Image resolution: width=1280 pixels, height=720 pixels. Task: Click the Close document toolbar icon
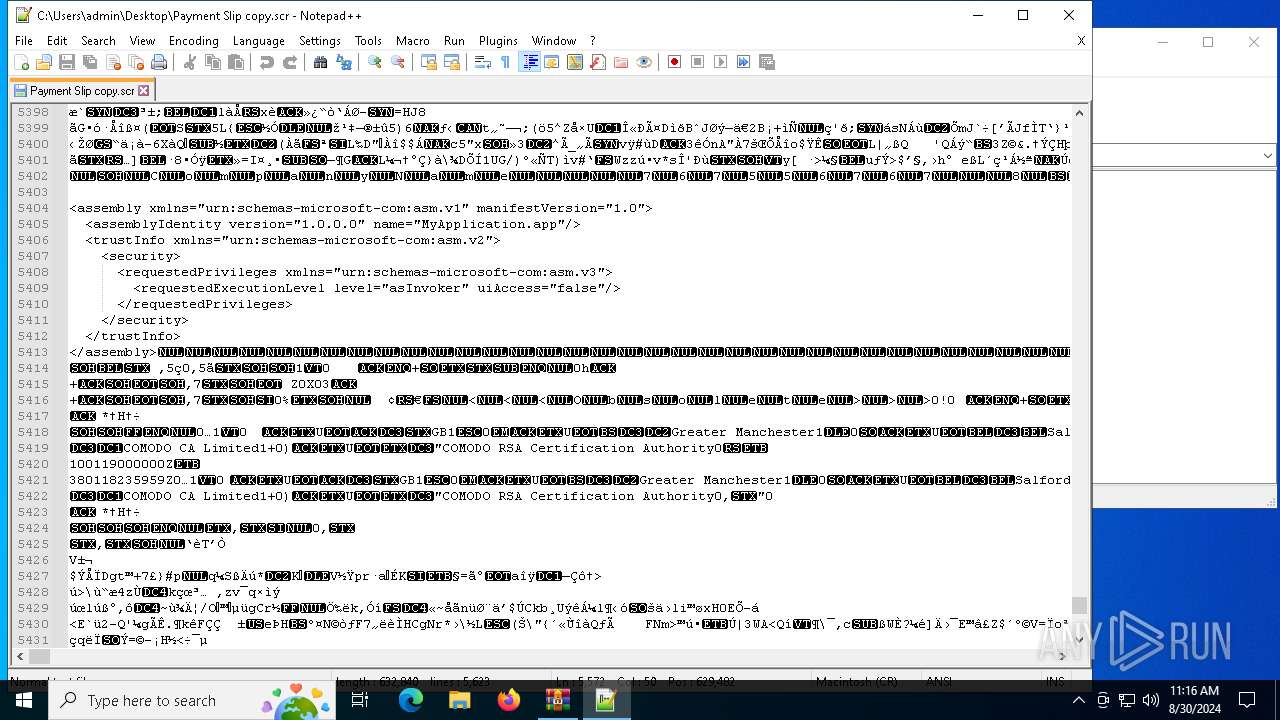113,62
